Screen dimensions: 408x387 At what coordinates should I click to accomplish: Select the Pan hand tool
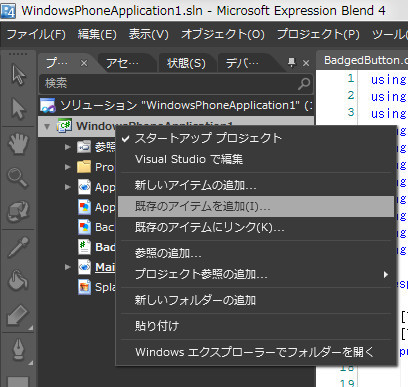tap(18, 144)
